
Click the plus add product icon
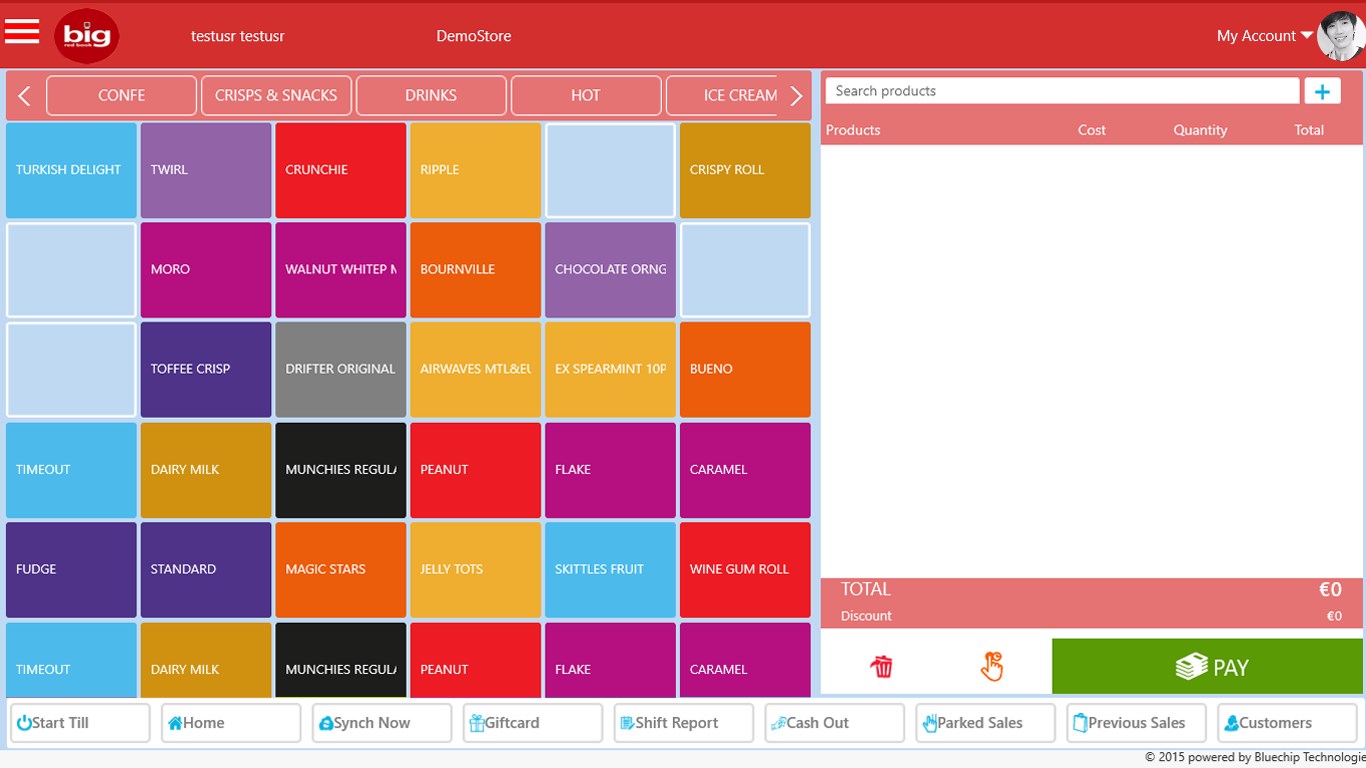pyautogui.click(x=1322, y=91)
